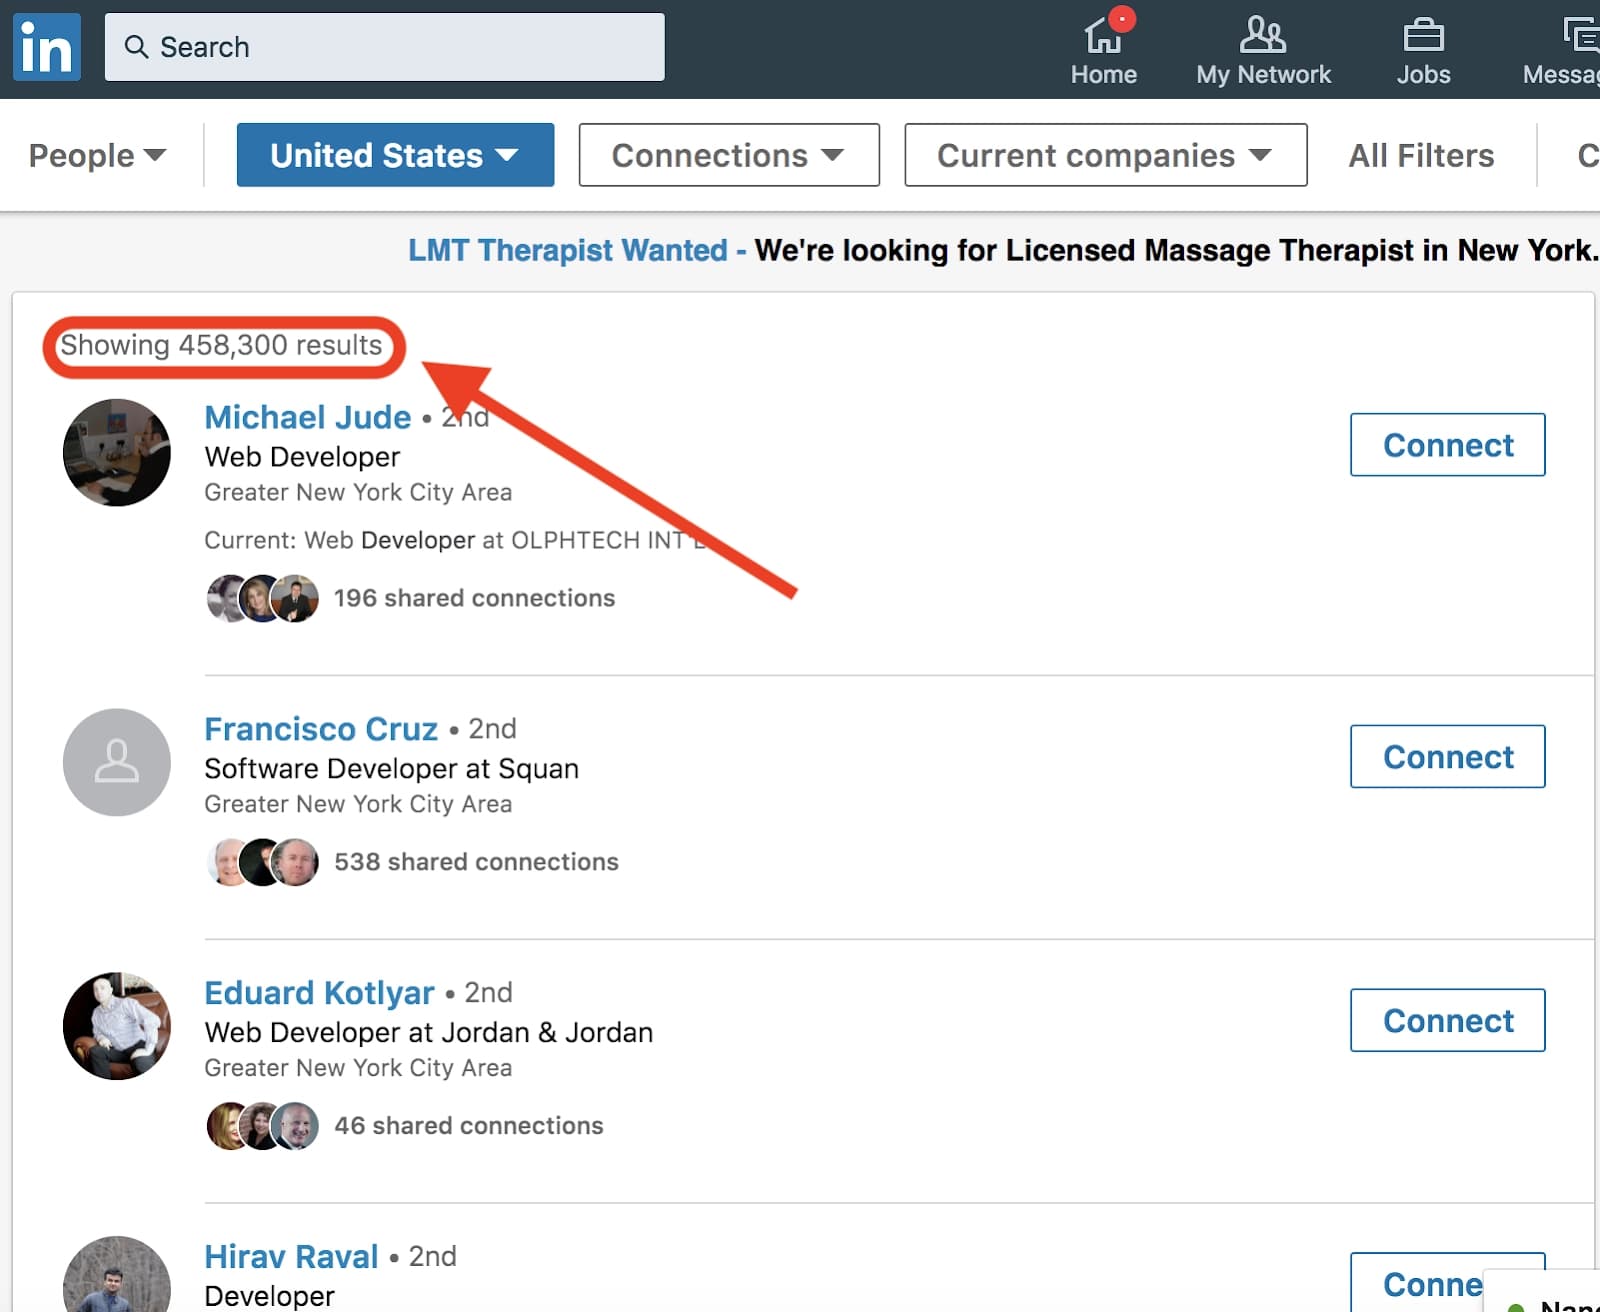The image size is (1600, 1312).
Task: Click the search magnifier icon
Action: (x=138, y=46)
